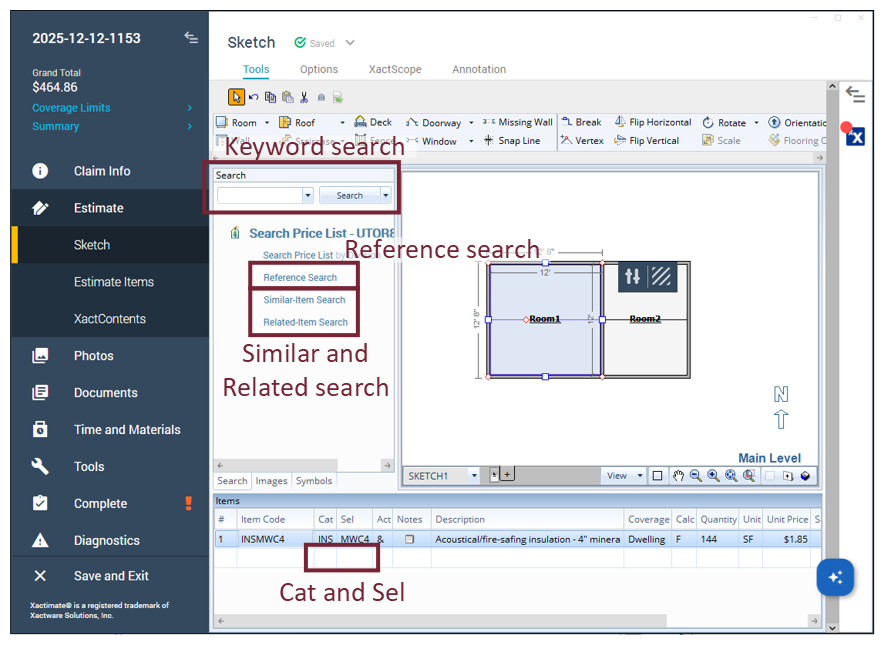Expand Coverage Limits in sidebar
The image size is (884, 645).
coord(189,108)
